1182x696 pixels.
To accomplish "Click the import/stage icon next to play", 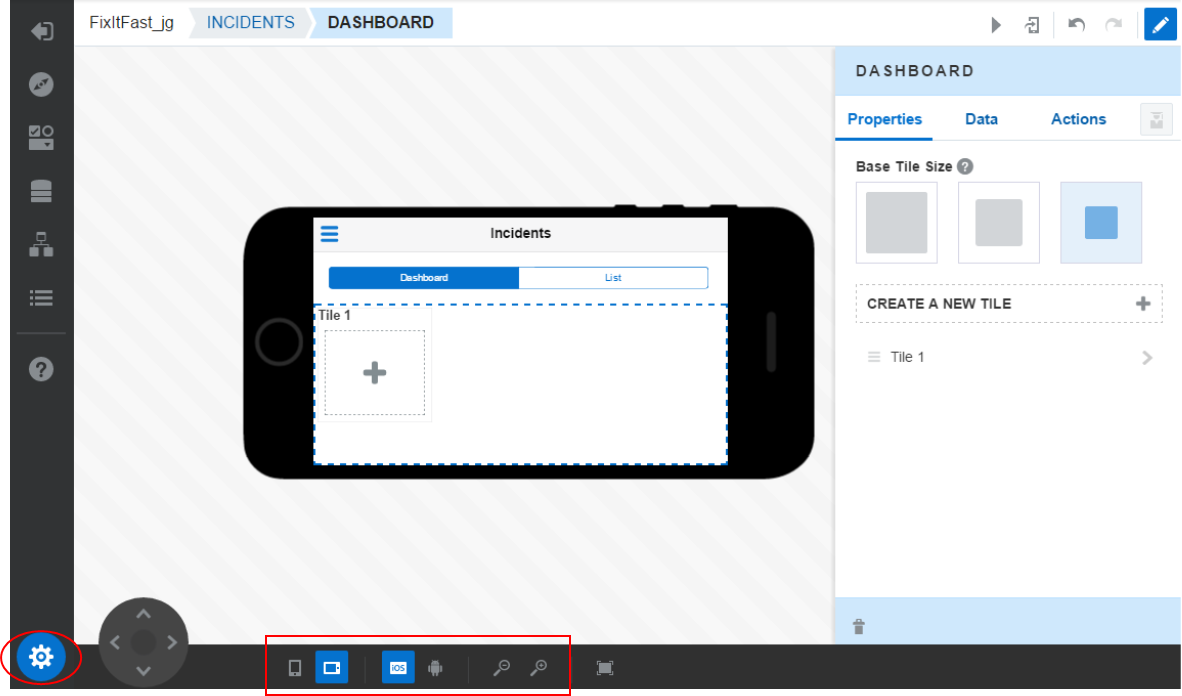I will (x=1032, y=25).
